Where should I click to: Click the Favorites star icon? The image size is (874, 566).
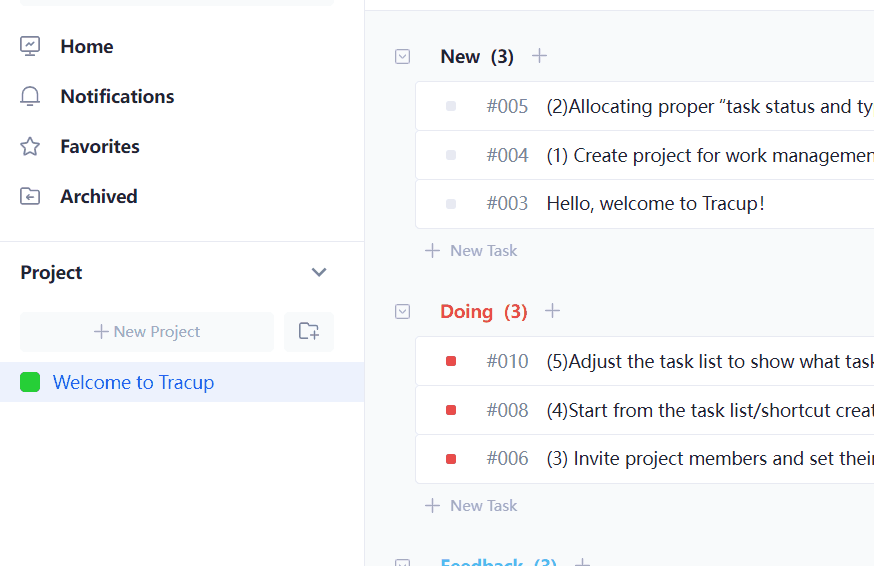point(30,146)
